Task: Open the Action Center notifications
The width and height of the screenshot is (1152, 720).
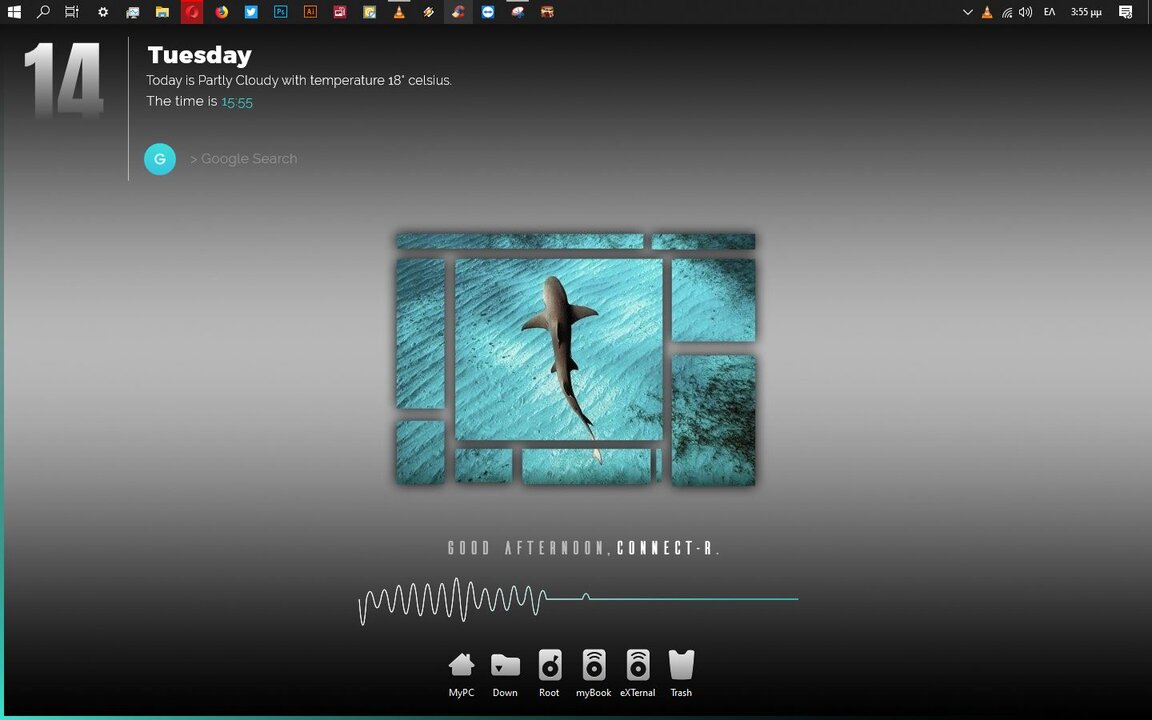Action: pyautogui.click(x=1125, y=12)
